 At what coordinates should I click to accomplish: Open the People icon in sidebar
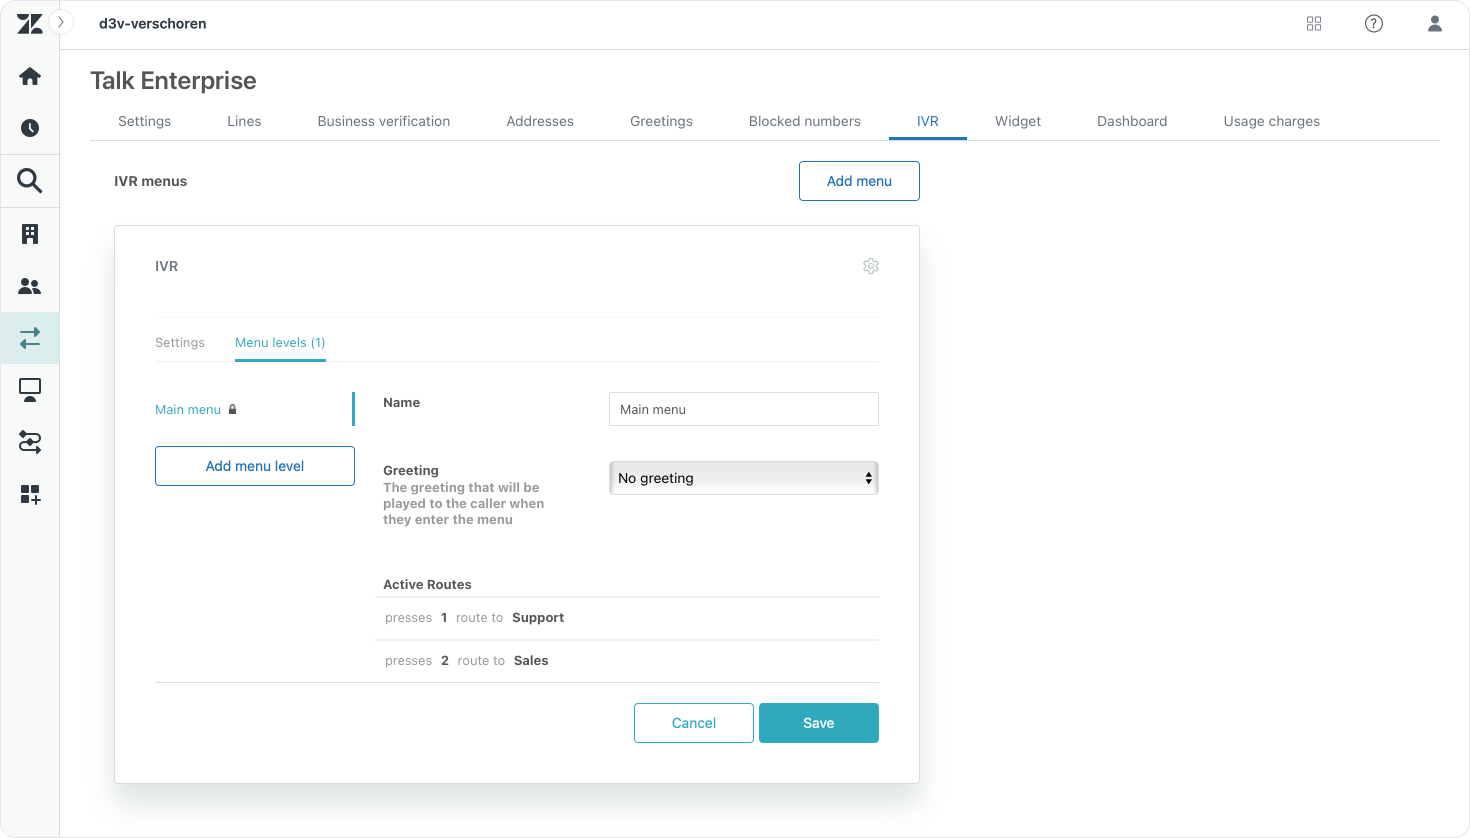click(x=30, y=286)
